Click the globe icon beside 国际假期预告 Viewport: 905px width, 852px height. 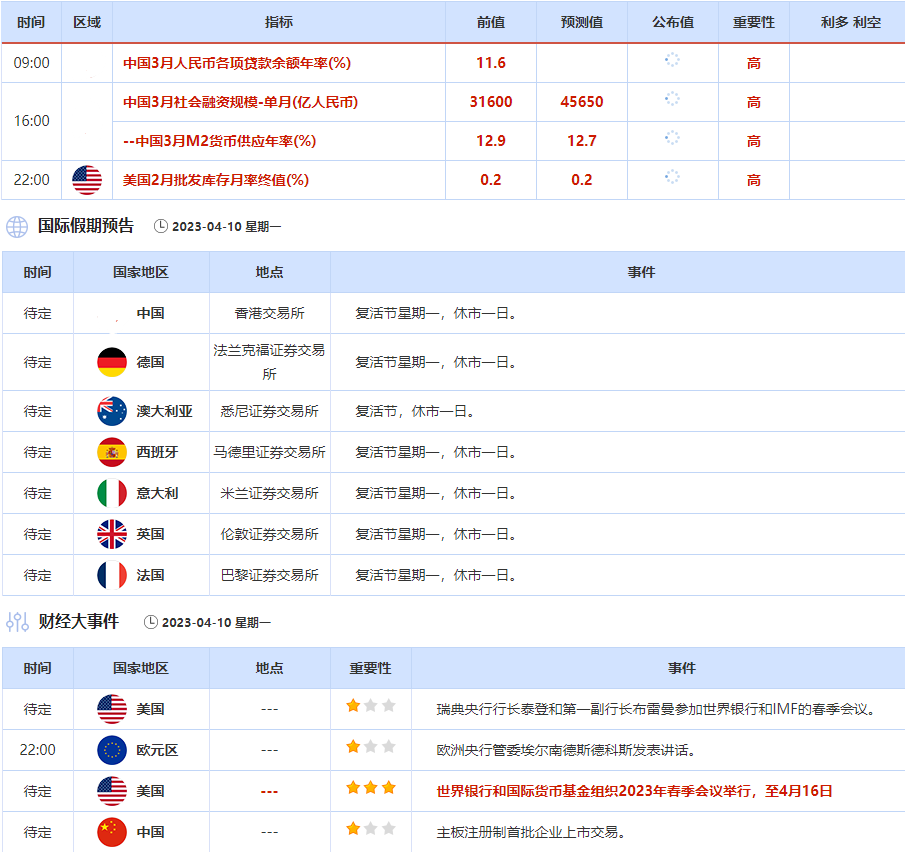coord(17,226)
